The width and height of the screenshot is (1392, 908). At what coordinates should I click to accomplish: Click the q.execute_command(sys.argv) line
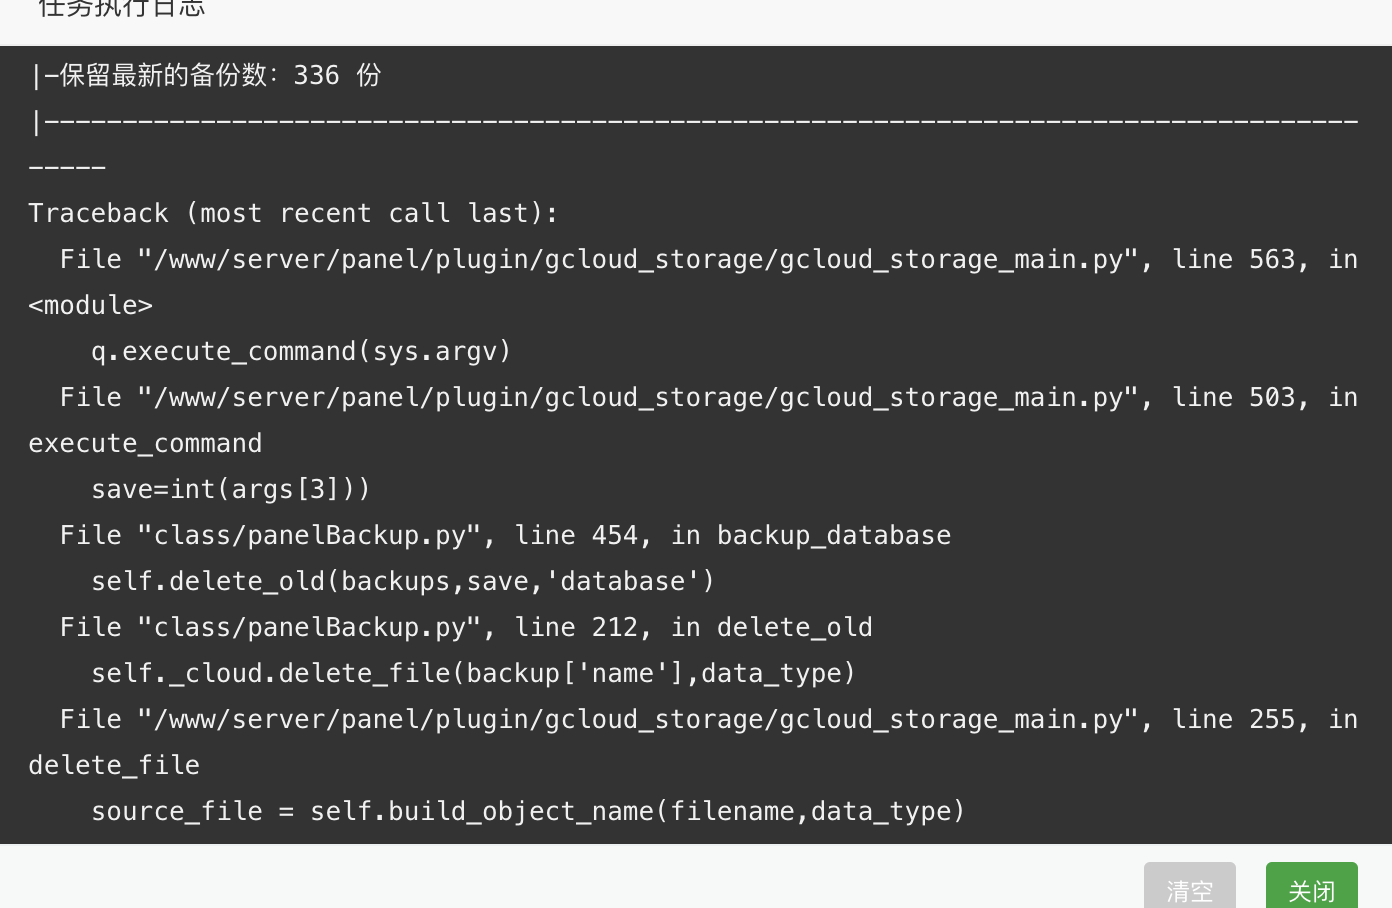click(301, 351)
